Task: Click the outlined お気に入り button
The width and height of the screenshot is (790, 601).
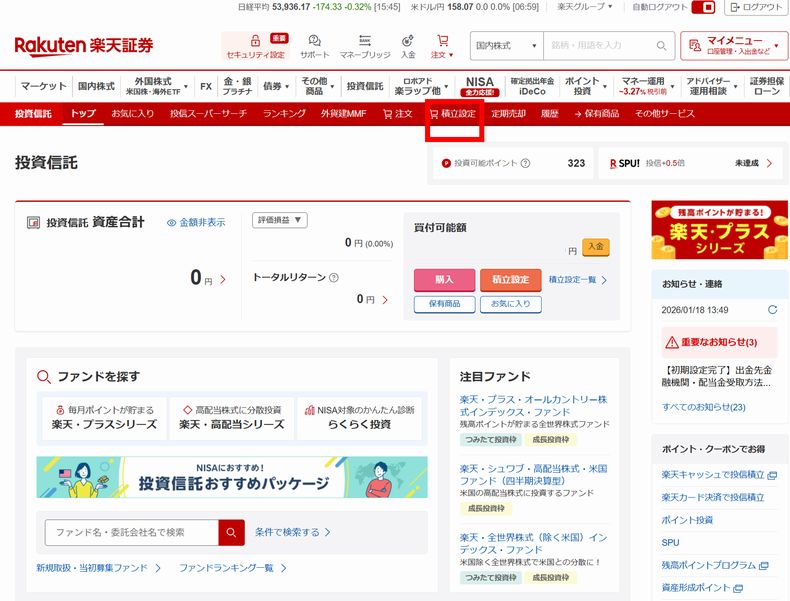Action: point(510,304)
